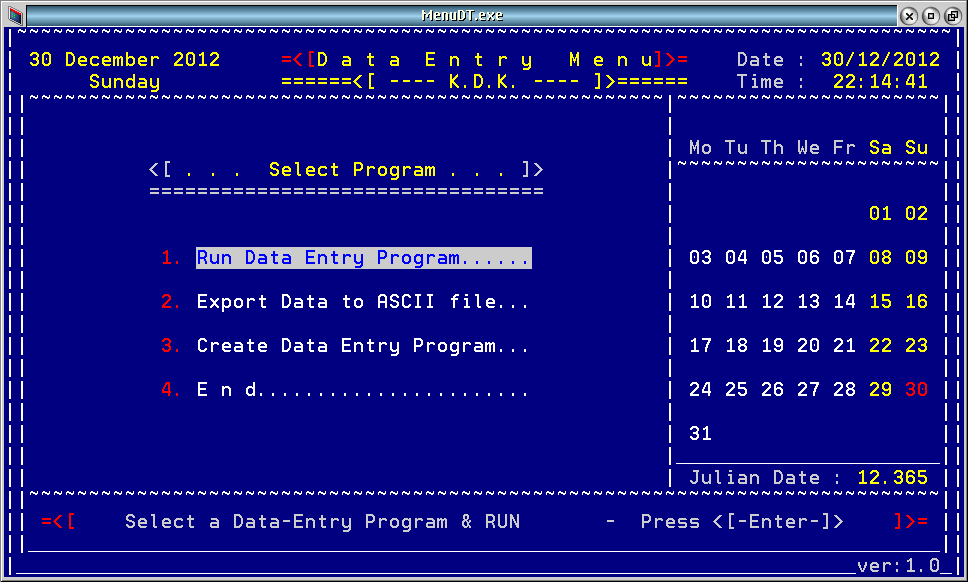This screenshot has width=968, height=582.
Task: Click day 15 in the calendar
Action: pos(880,302)
